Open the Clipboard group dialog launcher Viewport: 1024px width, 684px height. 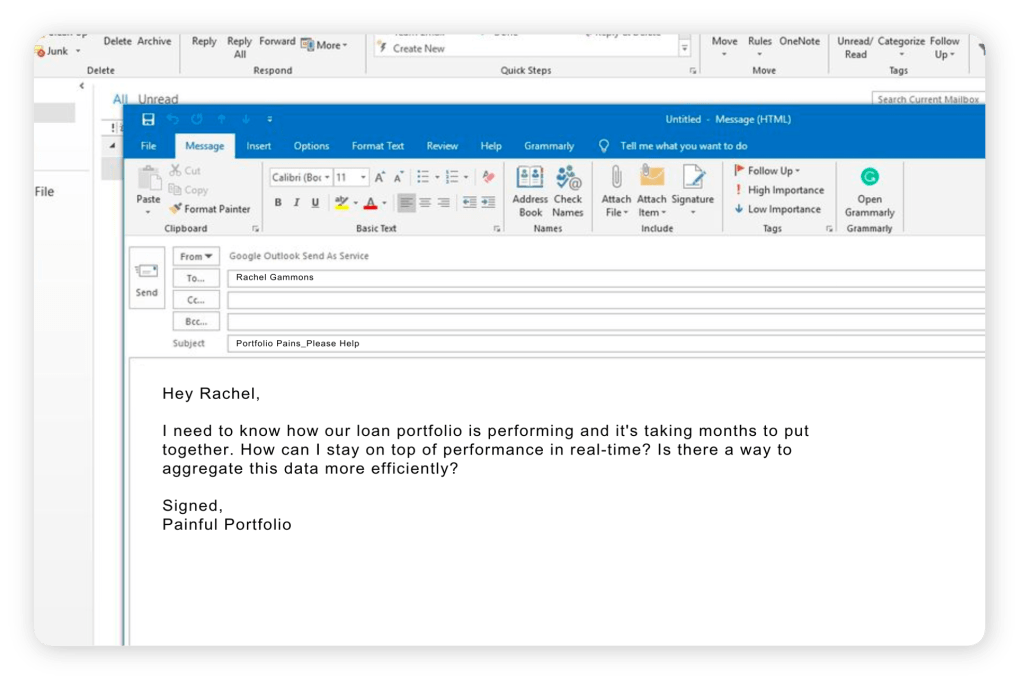(255, 229)
